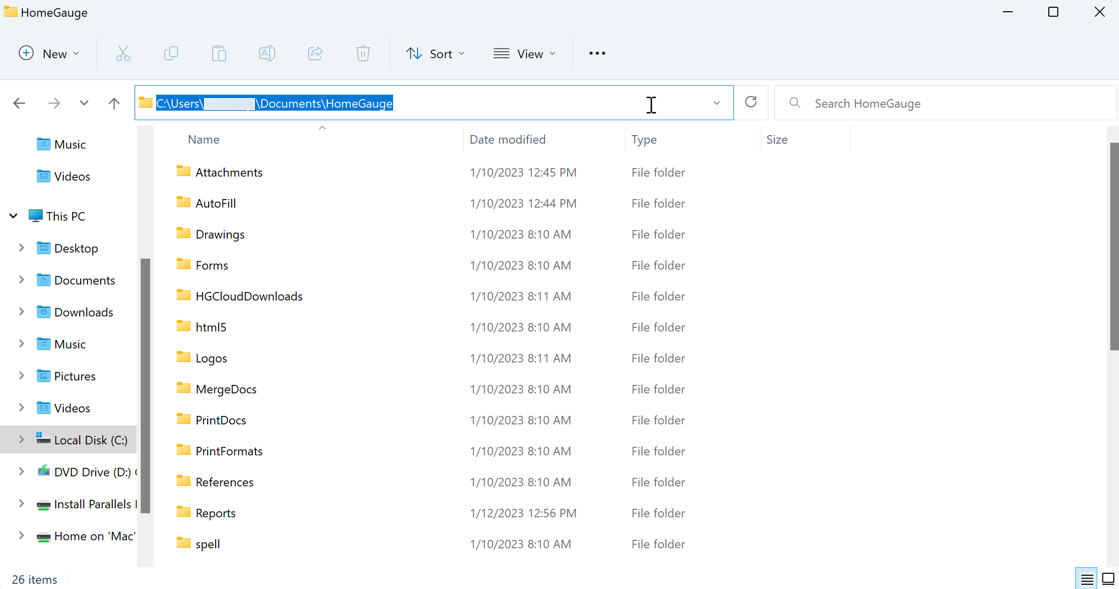Image resolution: width=1119 pixels, height=589 pixels.
Task: Collapse the This PC tree node
Action: [13, 216]
